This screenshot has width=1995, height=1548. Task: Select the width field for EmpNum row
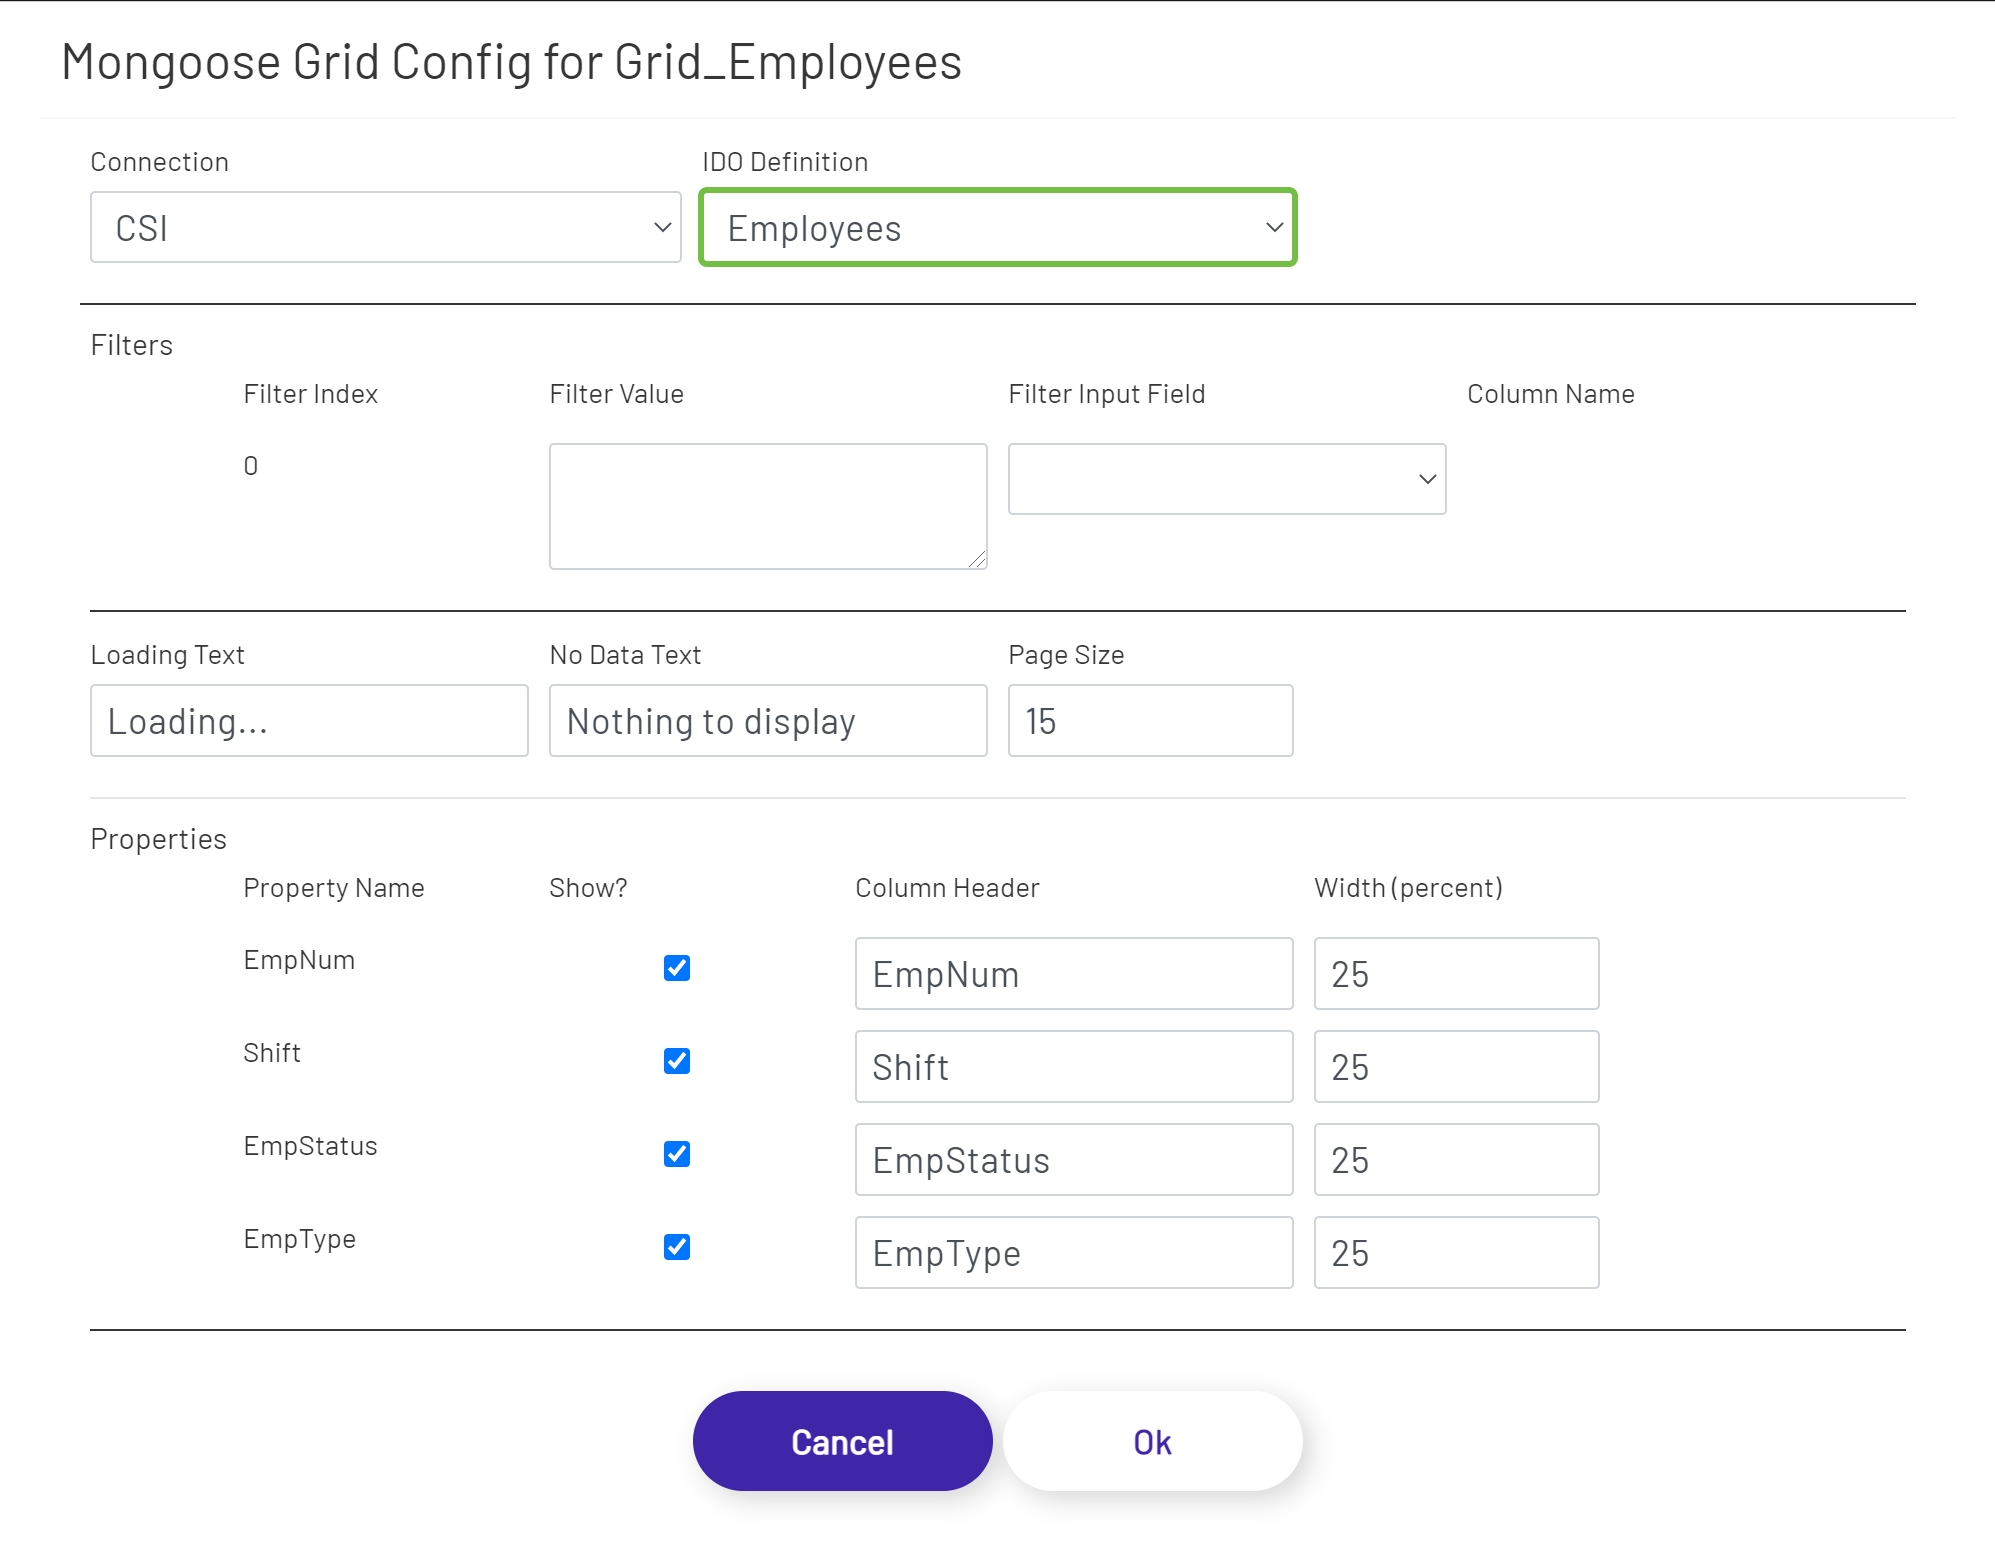pos(1455,973)
